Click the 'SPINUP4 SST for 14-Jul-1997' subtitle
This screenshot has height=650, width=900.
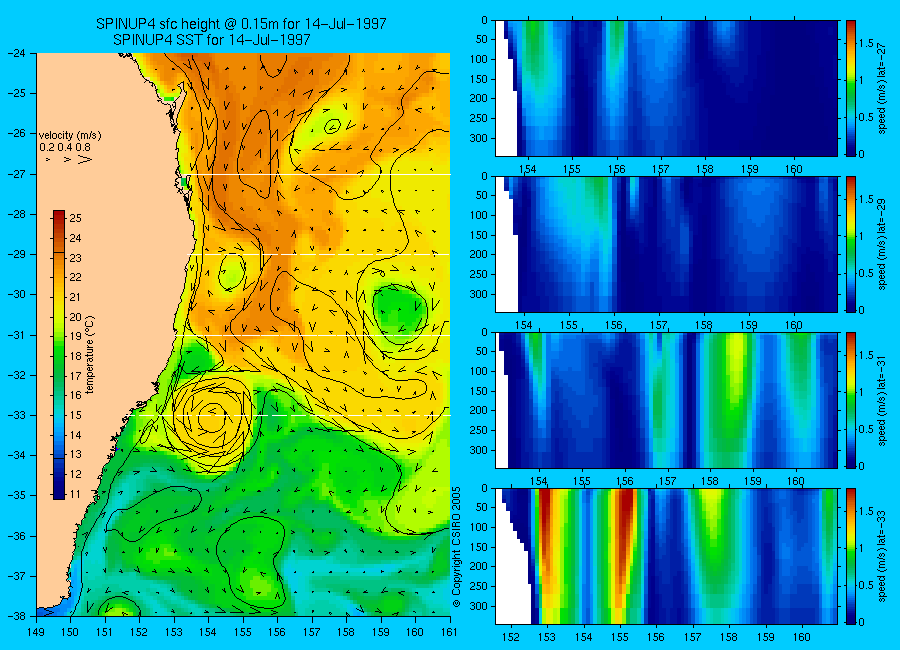point(212,40)
